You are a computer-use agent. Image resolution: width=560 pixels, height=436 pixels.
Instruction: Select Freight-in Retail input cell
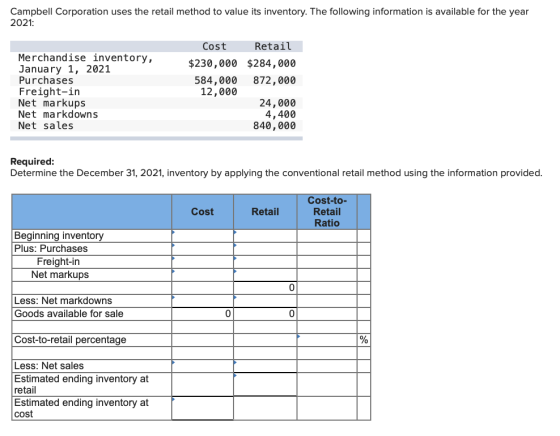point(265,262)
